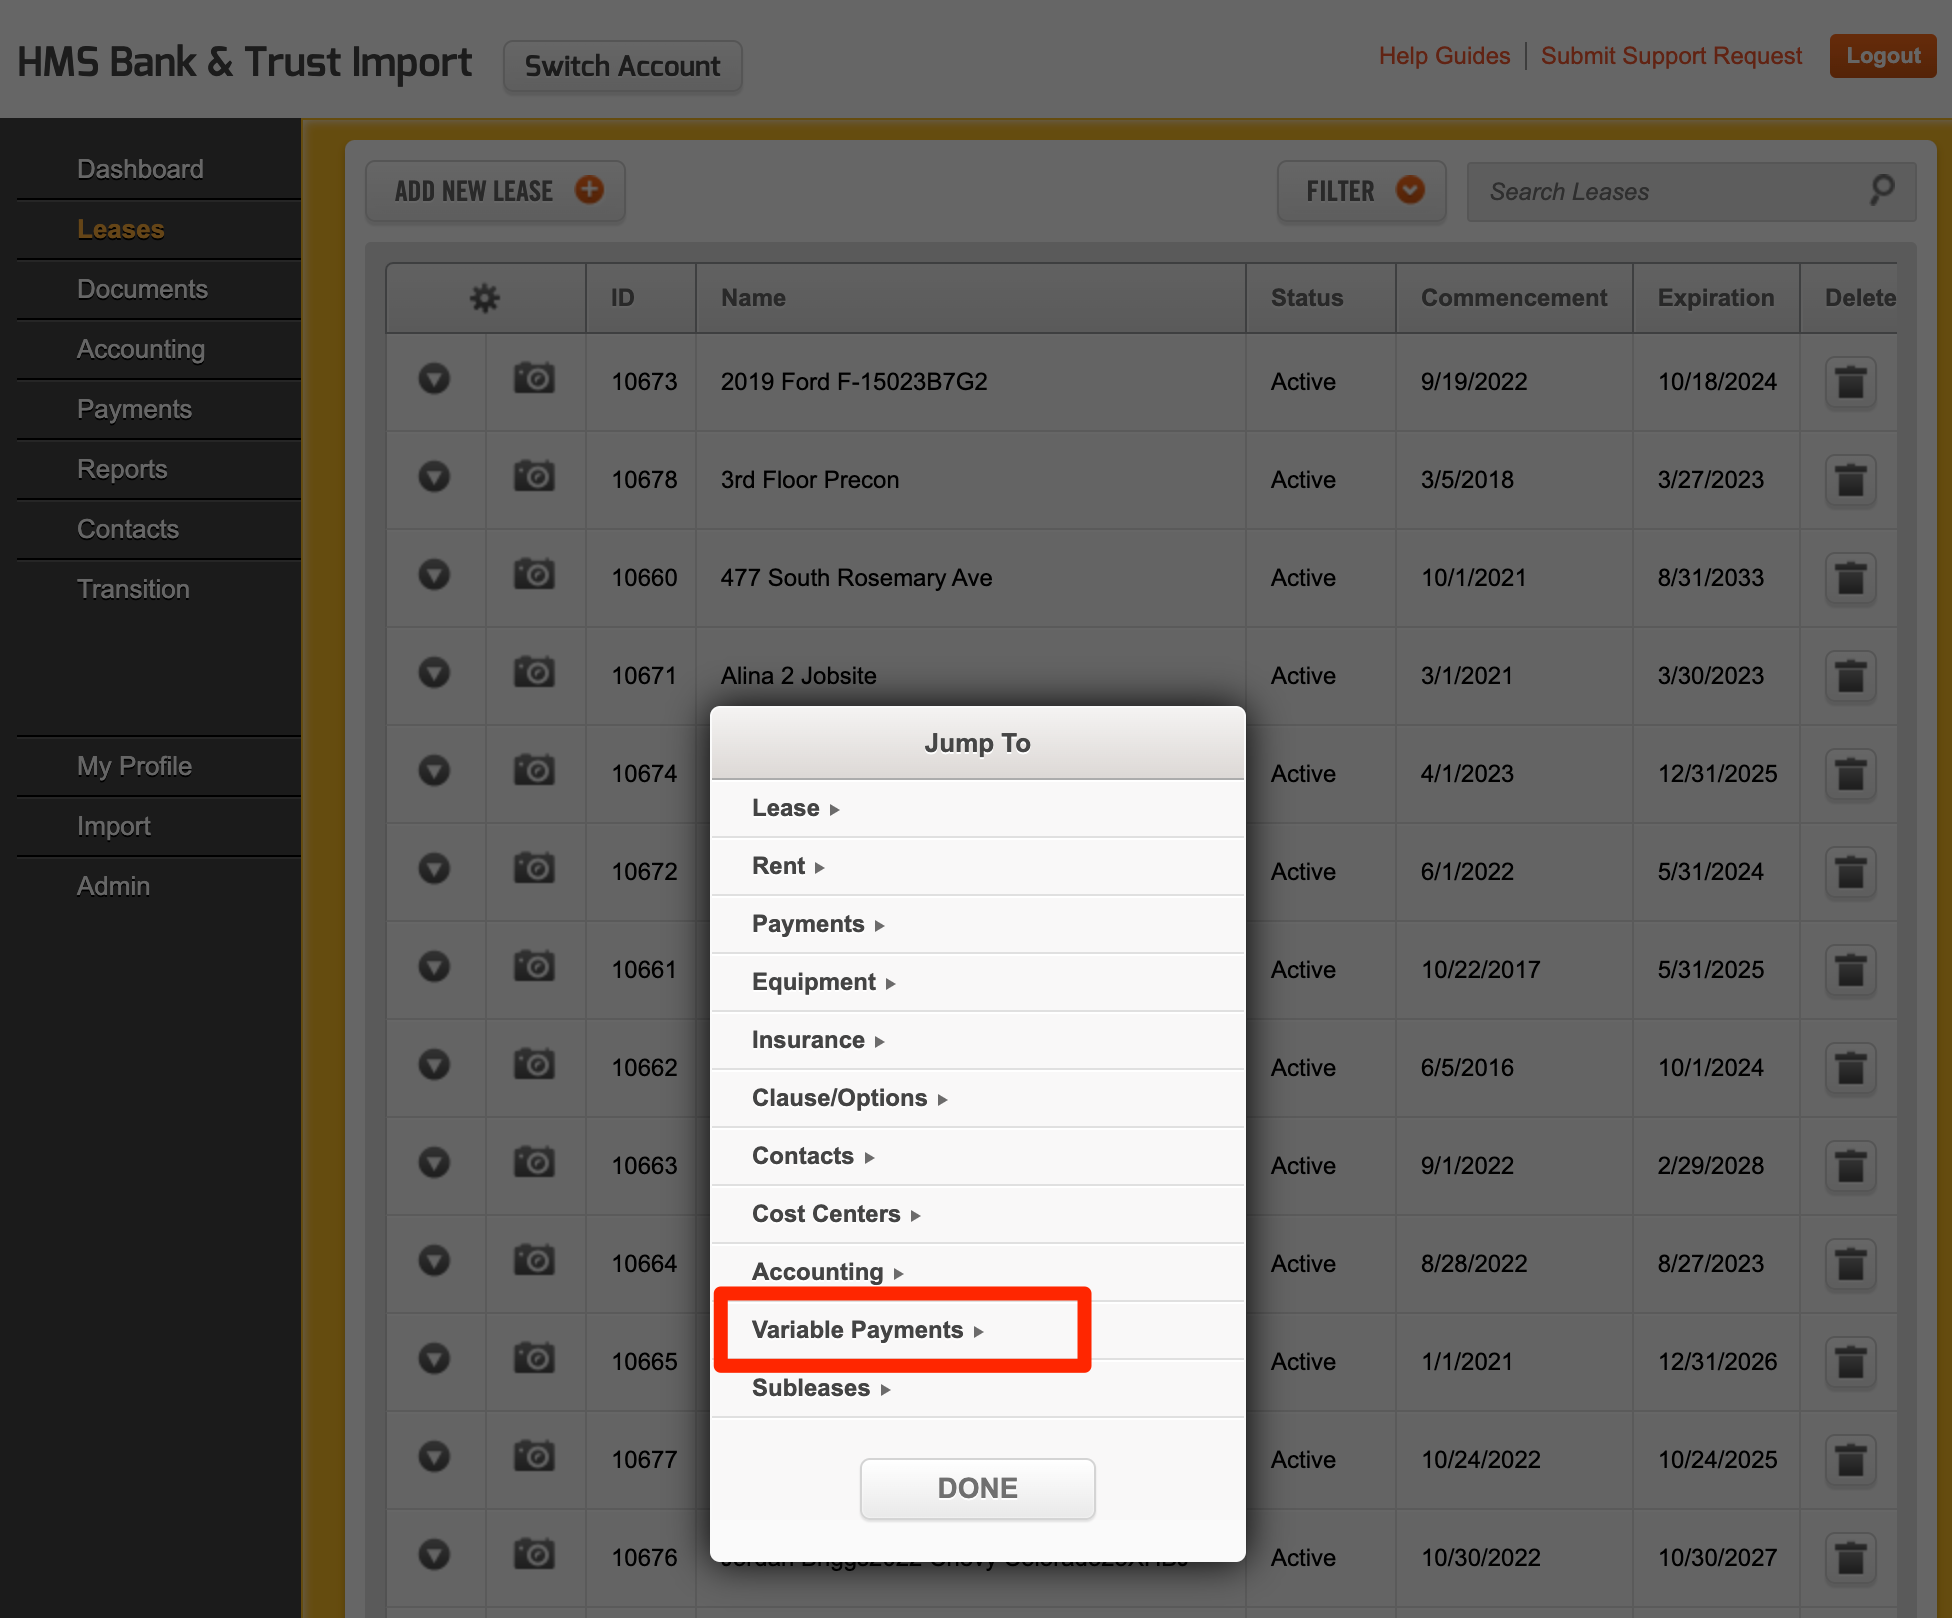
Task: Delete lease 10673 using trash icon
Action: coord(1850,382)
